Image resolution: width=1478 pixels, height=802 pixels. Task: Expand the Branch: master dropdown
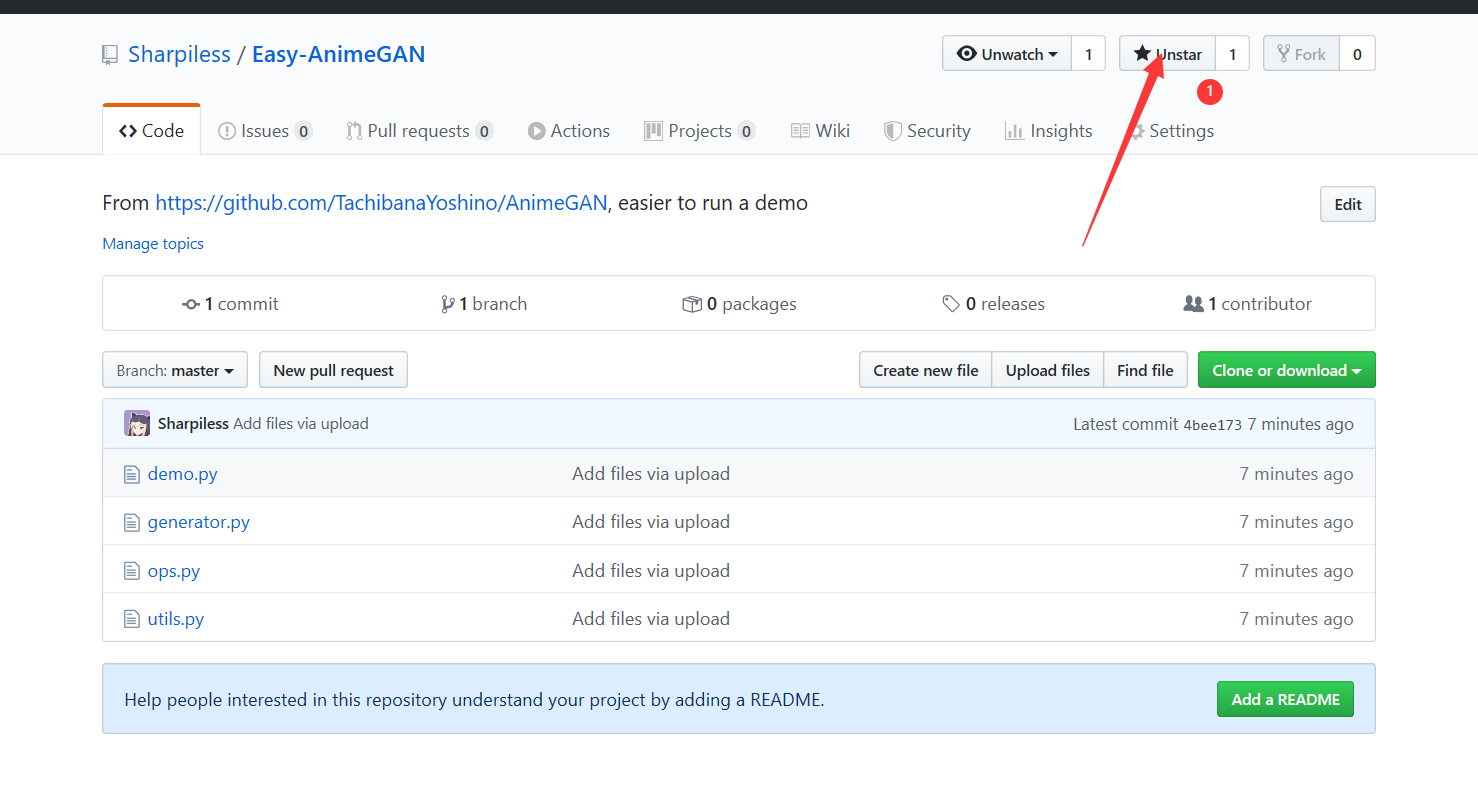pyautogui.click(x=175, y=370)
